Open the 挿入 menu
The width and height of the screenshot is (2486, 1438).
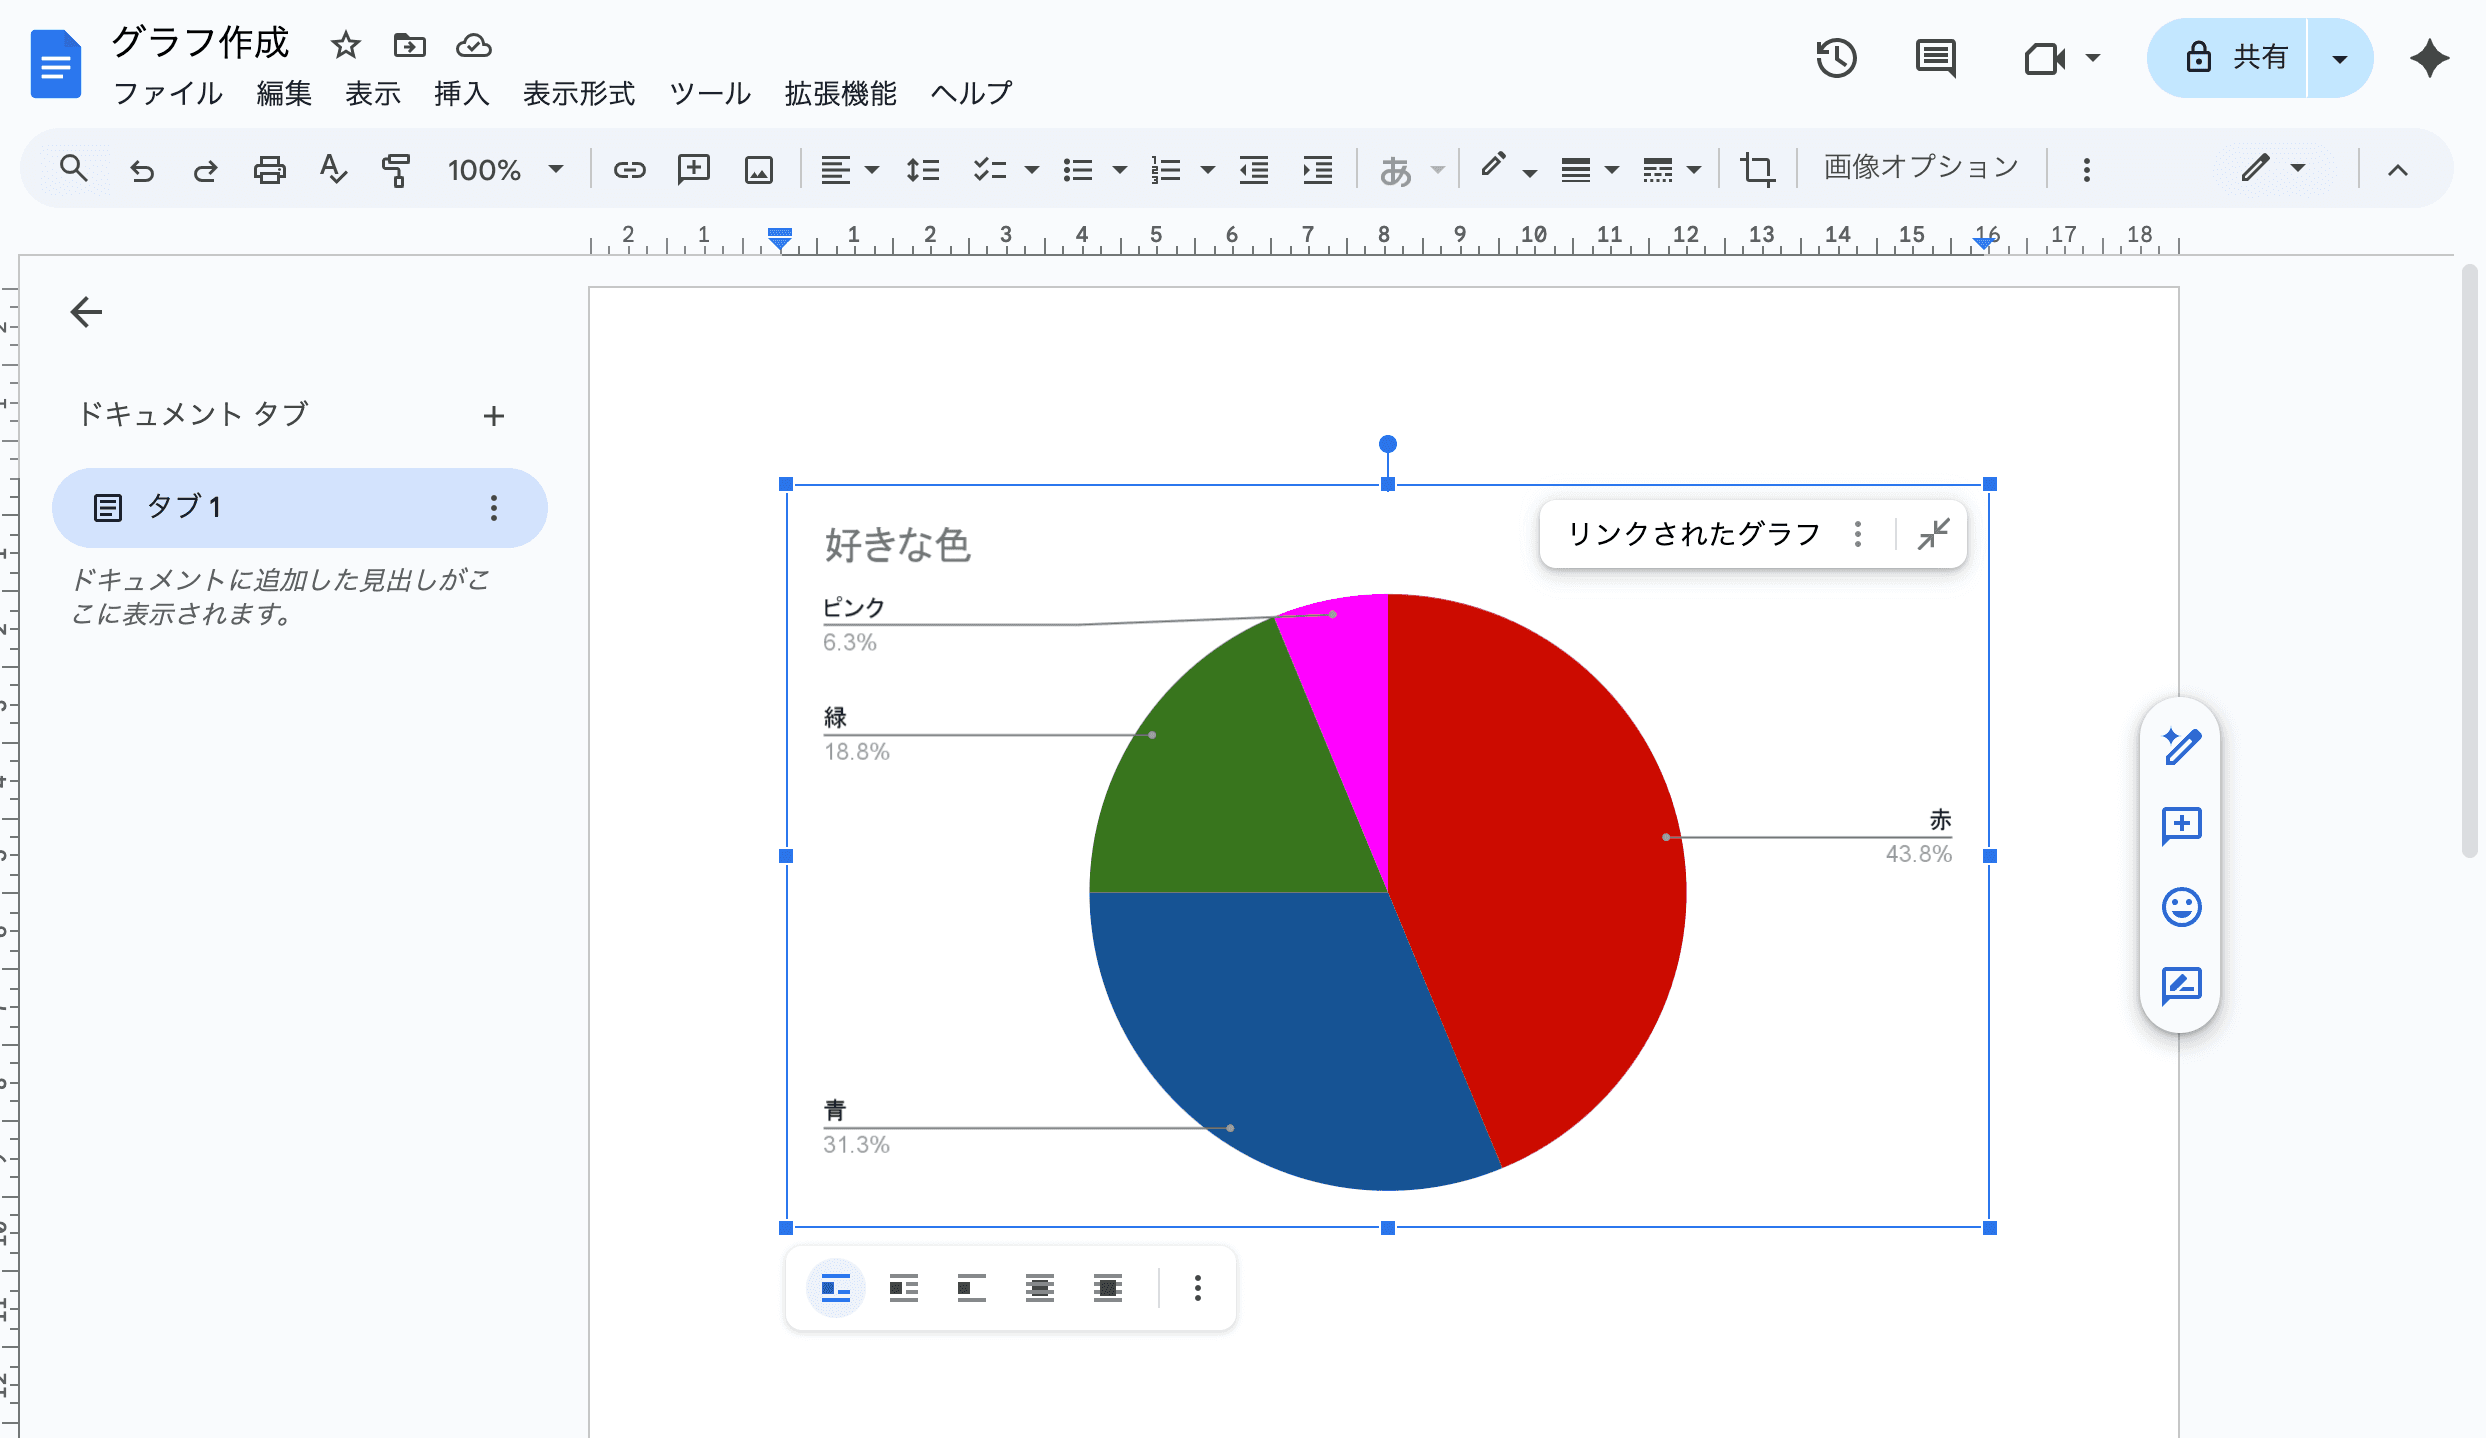point(461,94)
